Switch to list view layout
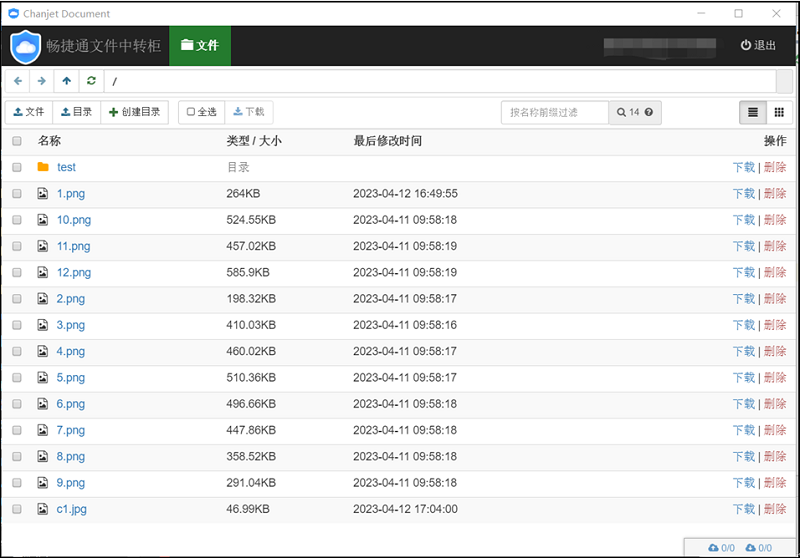The image size is (800, 558). (753, 112)
